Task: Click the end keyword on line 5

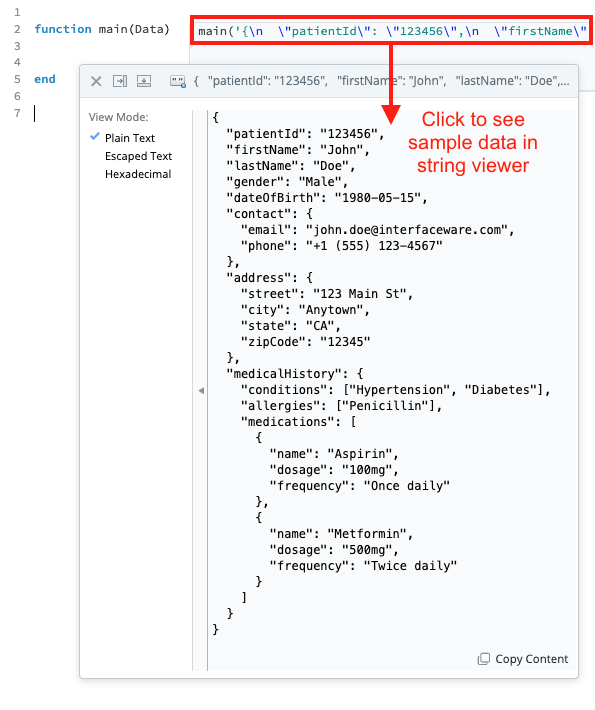Action: pyautogui.click(x=45, y=79)
